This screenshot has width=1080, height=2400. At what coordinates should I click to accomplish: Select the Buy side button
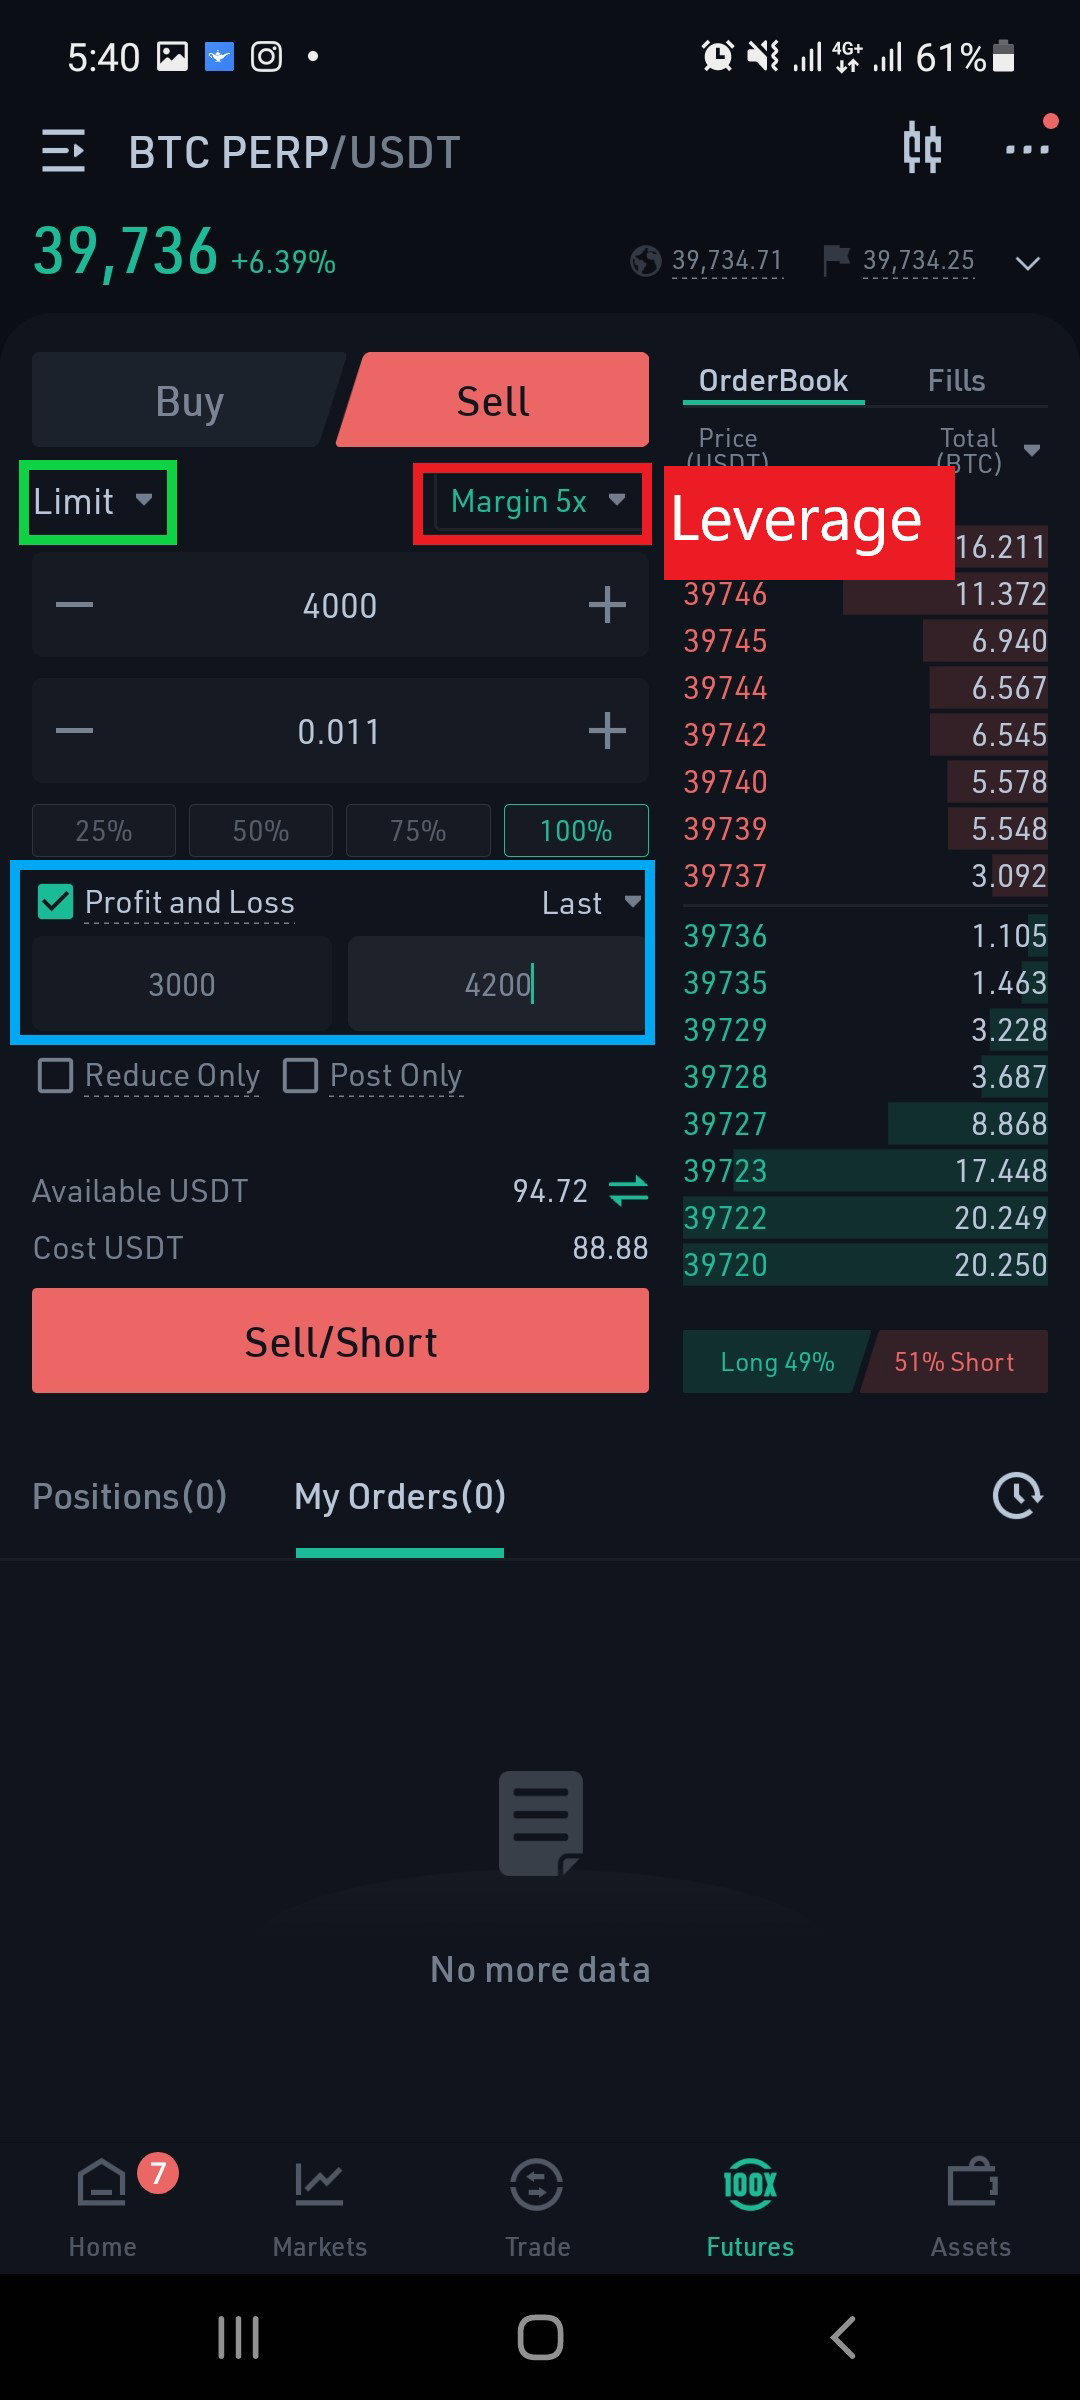point(189,400)
